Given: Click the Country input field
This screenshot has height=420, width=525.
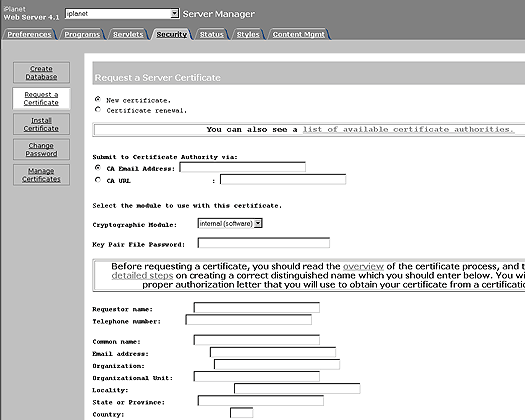Looking at the screenshot, I should [241, 413].
